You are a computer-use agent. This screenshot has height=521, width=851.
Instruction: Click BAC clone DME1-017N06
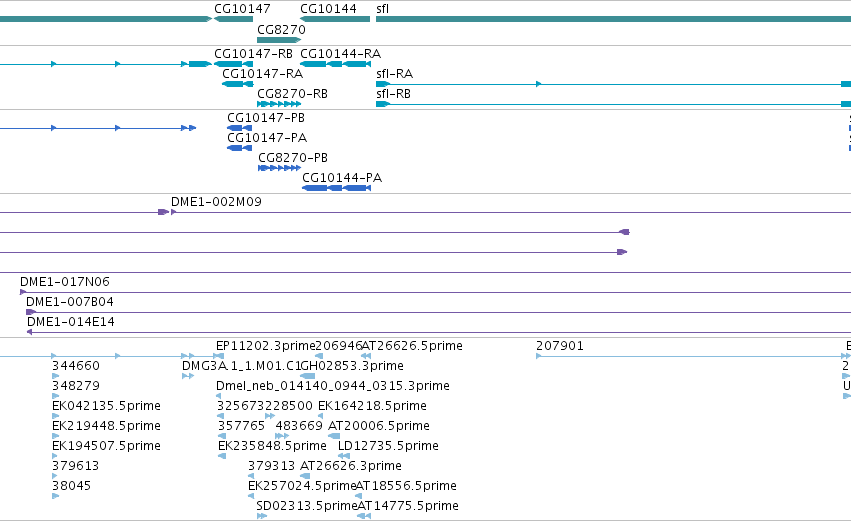tap(65, 282)
